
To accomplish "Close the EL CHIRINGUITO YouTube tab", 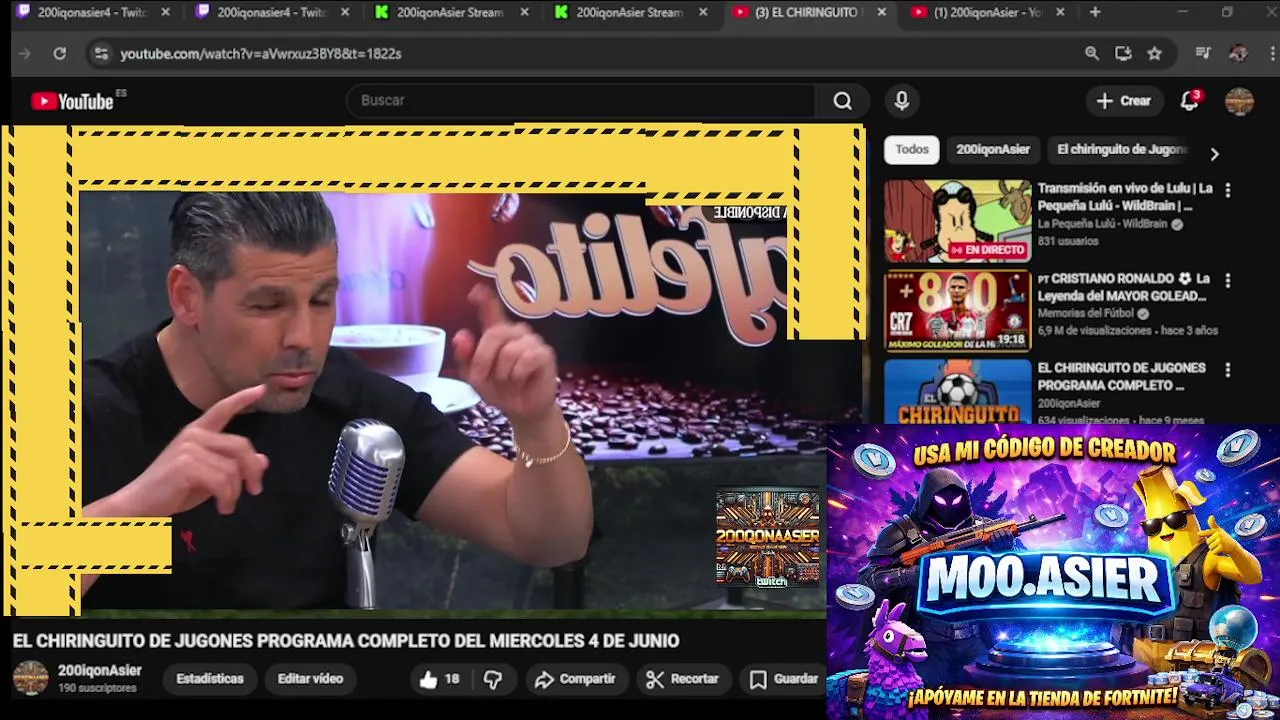I will (881, 12).
